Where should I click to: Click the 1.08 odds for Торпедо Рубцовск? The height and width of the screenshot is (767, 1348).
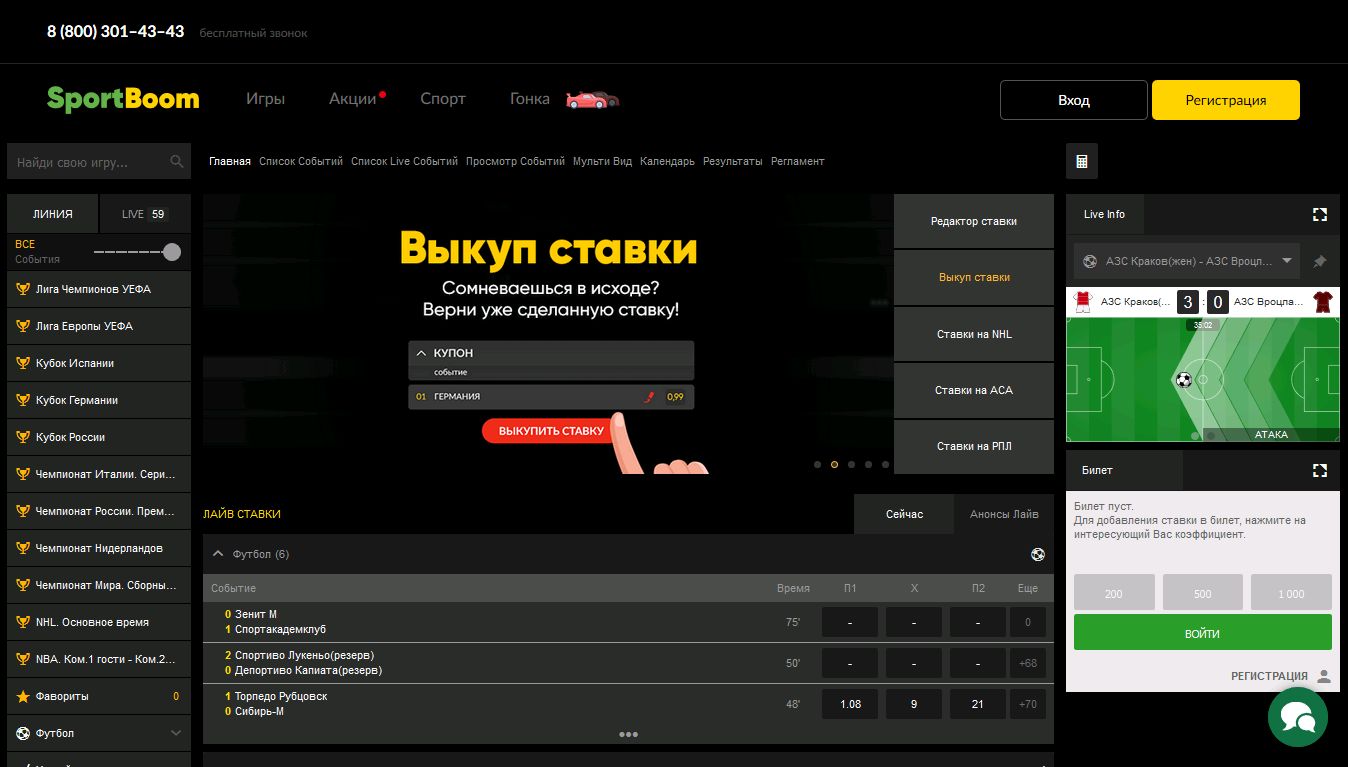(x=850, y=704)
